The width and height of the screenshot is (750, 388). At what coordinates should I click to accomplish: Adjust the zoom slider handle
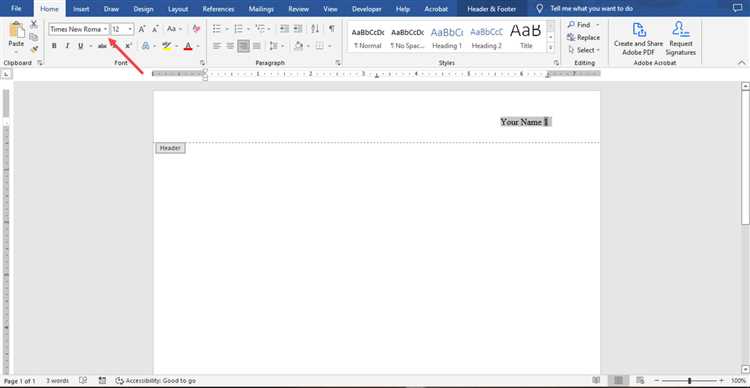click(689, 380)
